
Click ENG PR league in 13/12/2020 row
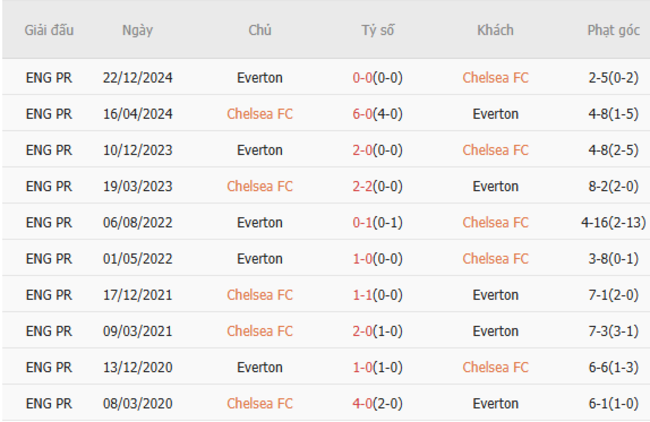pos(49,367)
